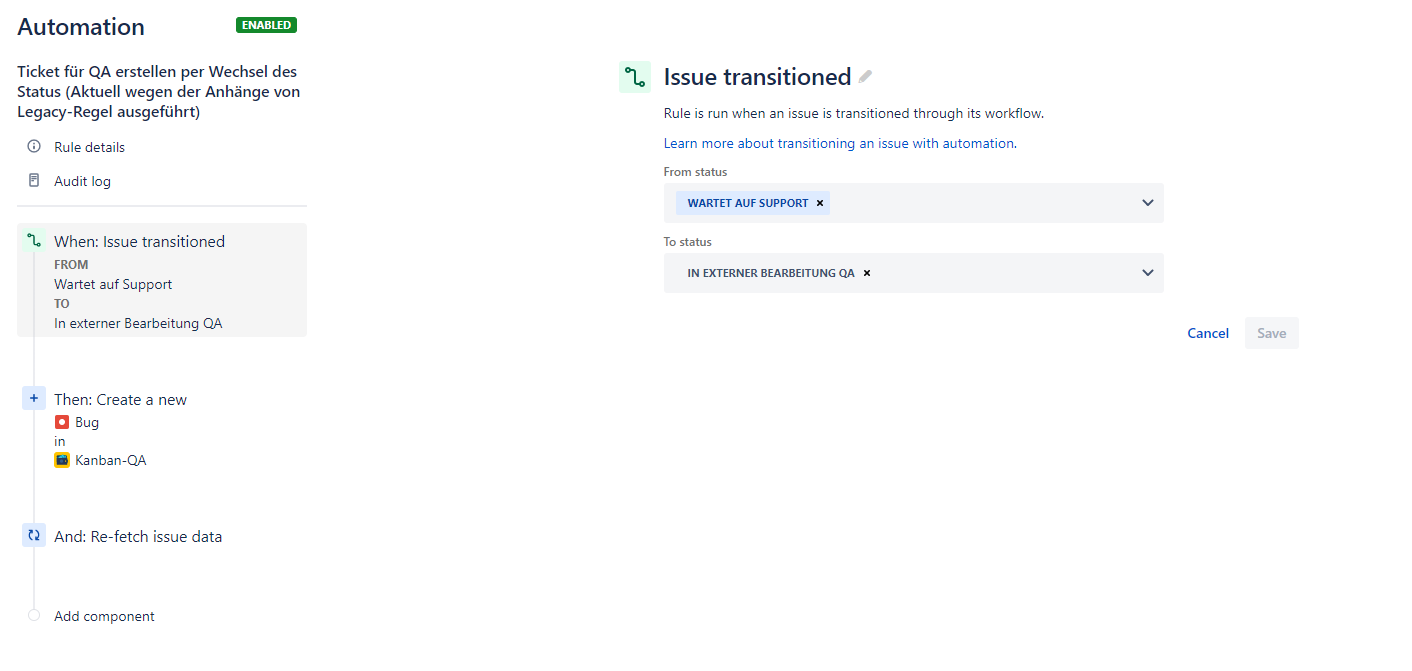Click Add component
The image size is (1412, 671).
point(104,616)
